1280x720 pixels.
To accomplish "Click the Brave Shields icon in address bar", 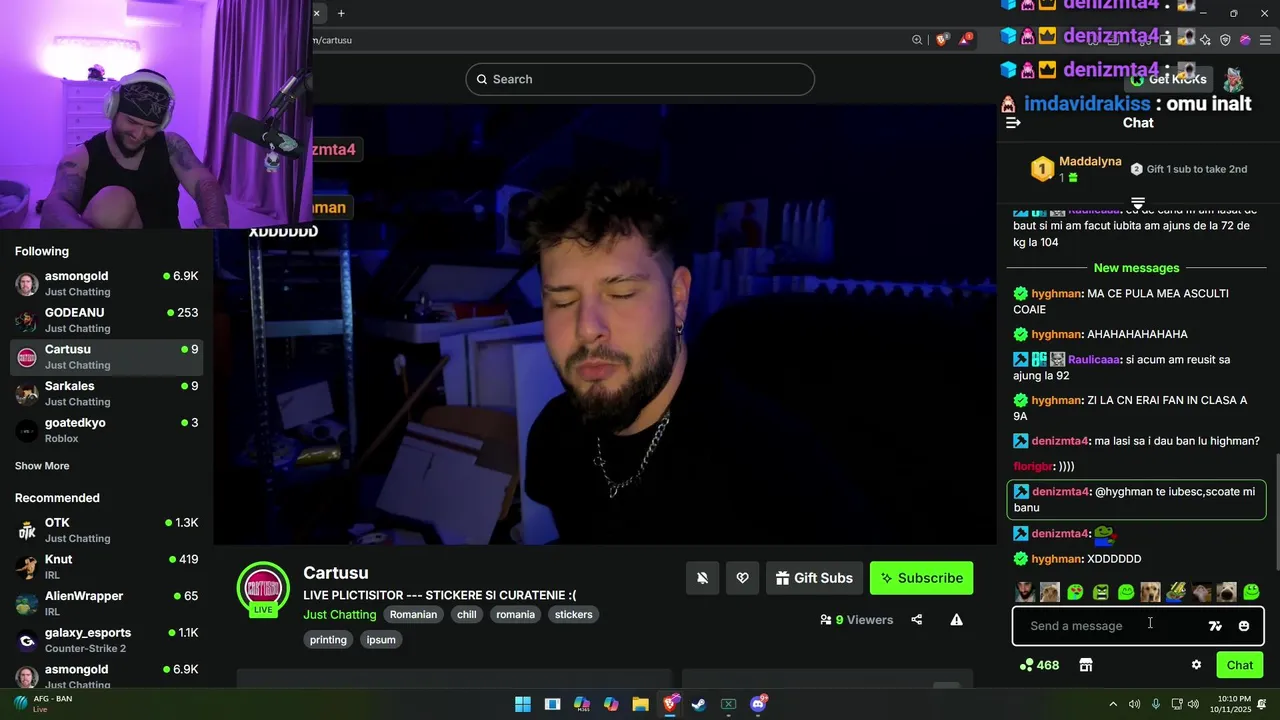I will (x=942, y=40).
